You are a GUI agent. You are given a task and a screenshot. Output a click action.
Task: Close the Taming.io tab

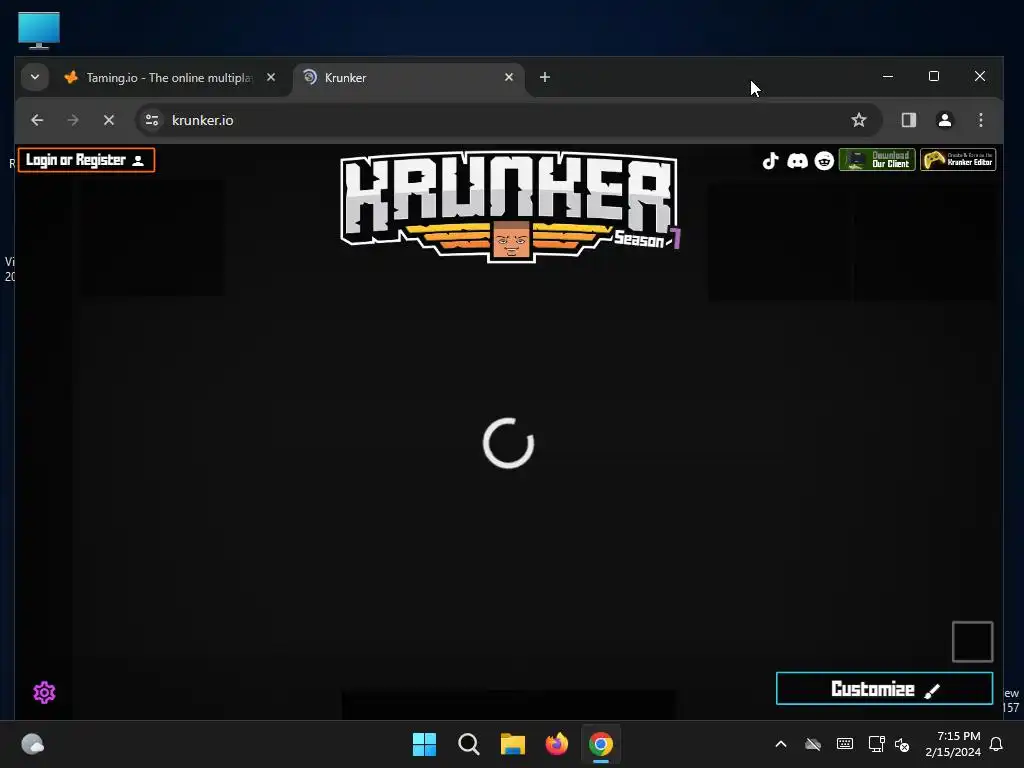tap(271, 77)
